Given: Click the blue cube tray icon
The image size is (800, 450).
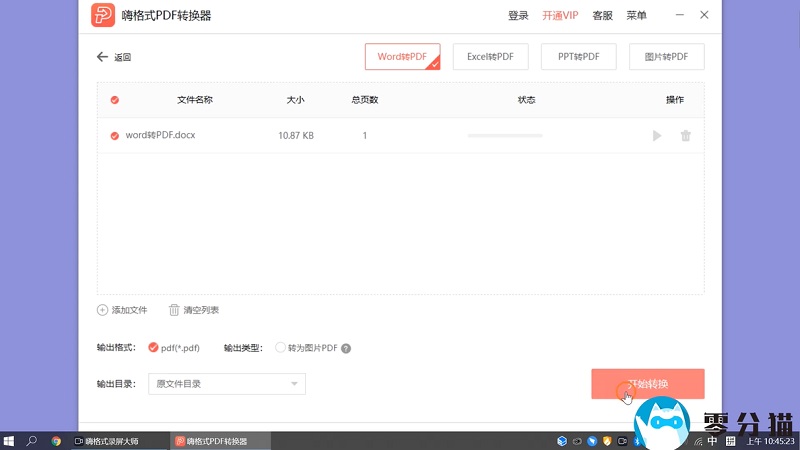Looking at the screenshot, I should (562, 441).
